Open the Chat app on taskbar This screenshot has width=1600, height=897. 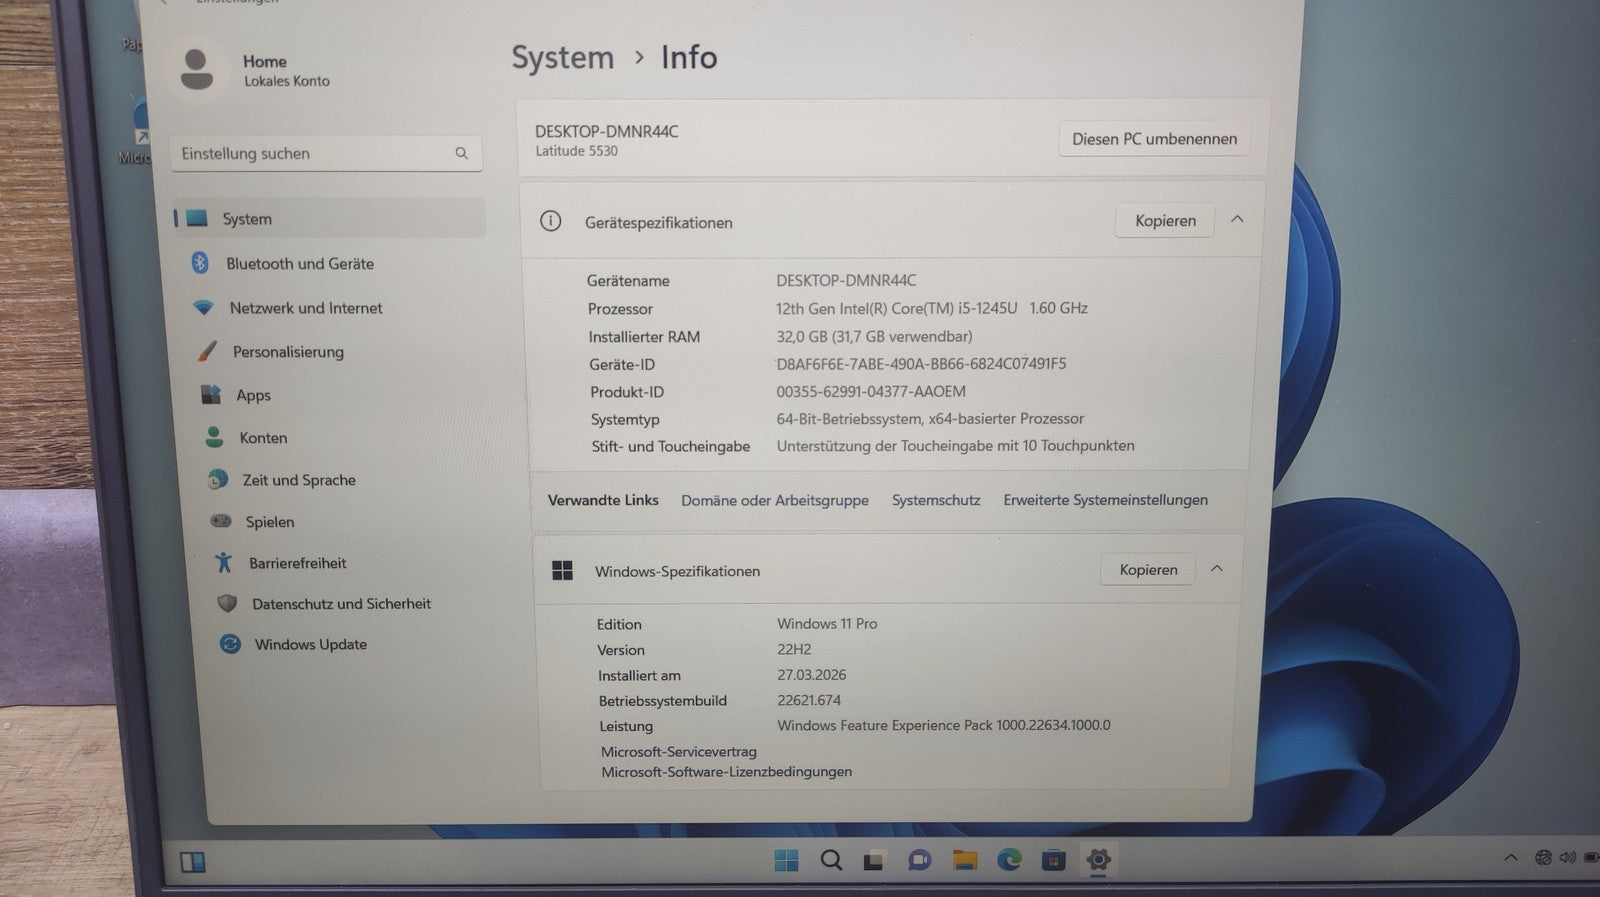[x=919, y=860]
